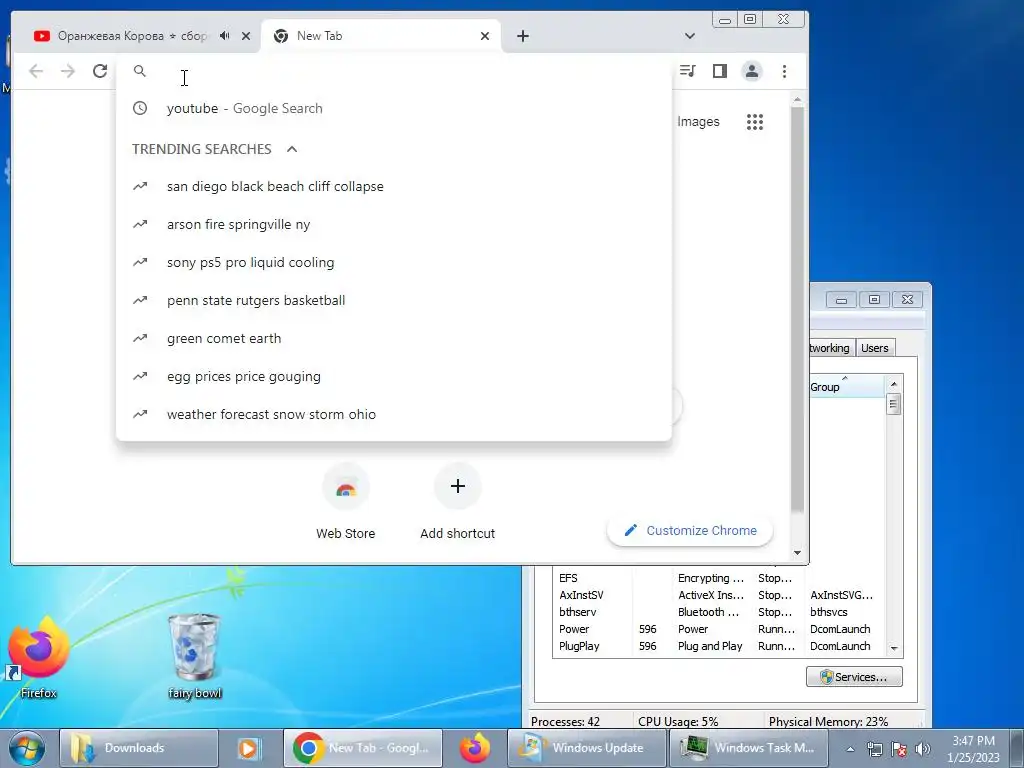Select the Power service row
1024x768 pixels.
[x=718, y=629]
